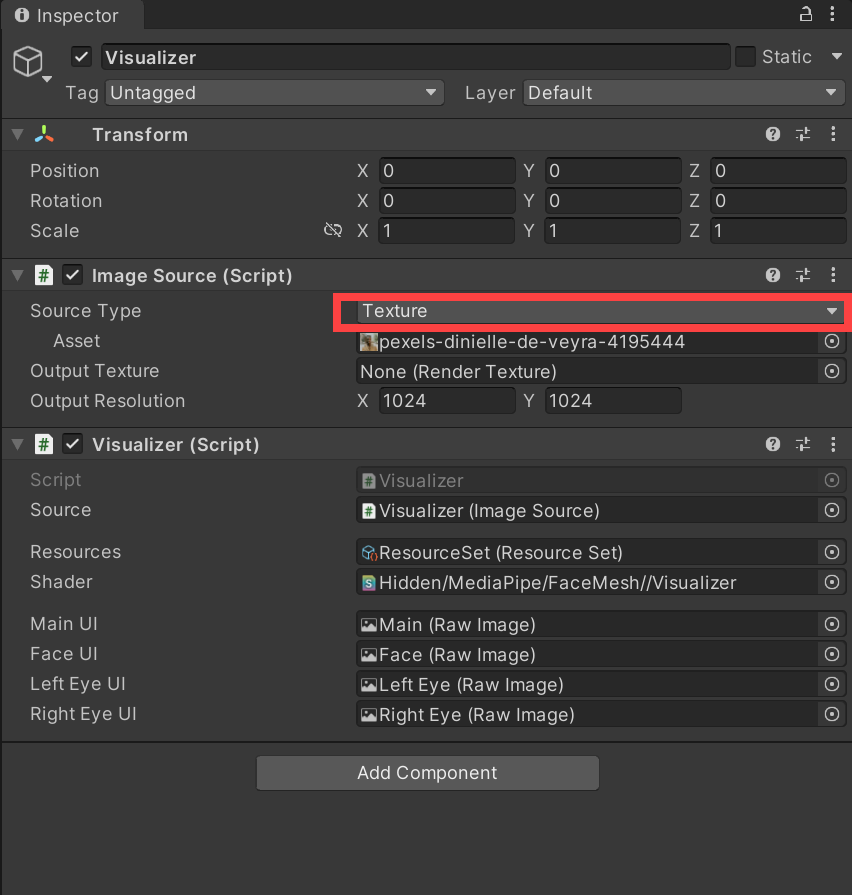Click the Transform component title
The height and width of the screenshot is (895, 852).
click(140, 135)
